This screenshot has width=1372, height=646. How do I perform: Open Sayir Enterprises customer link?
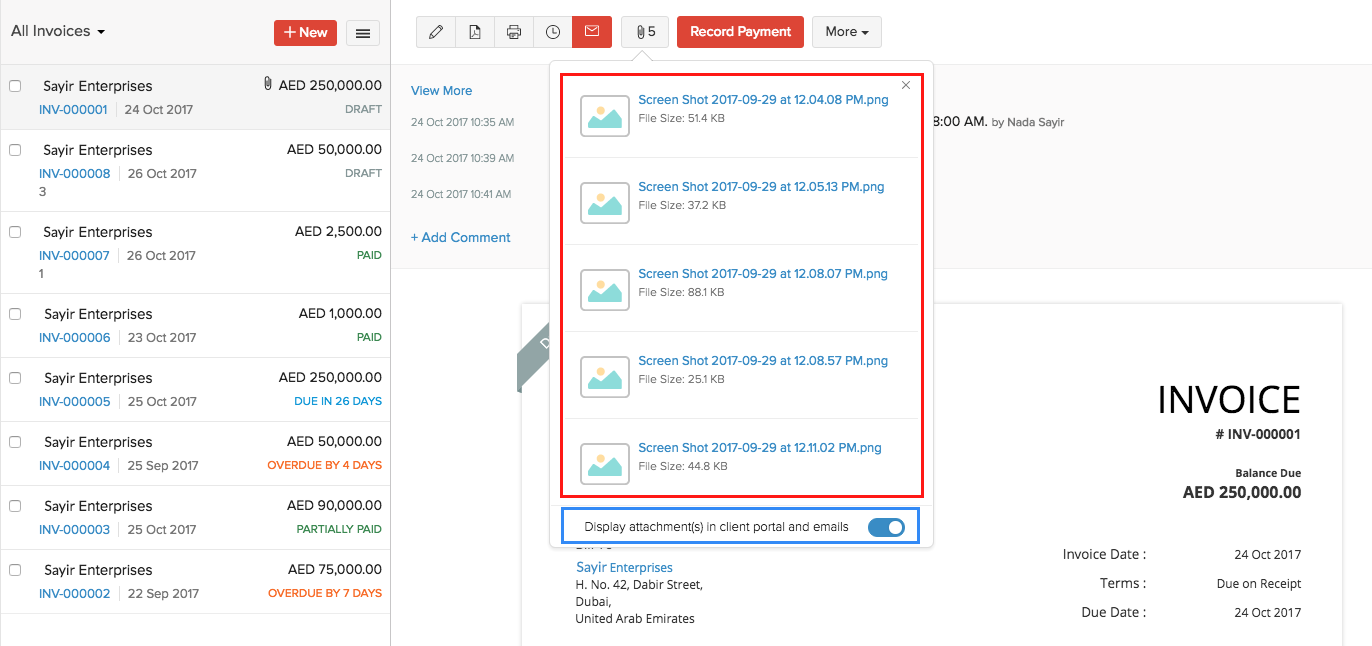coord(624,566)
